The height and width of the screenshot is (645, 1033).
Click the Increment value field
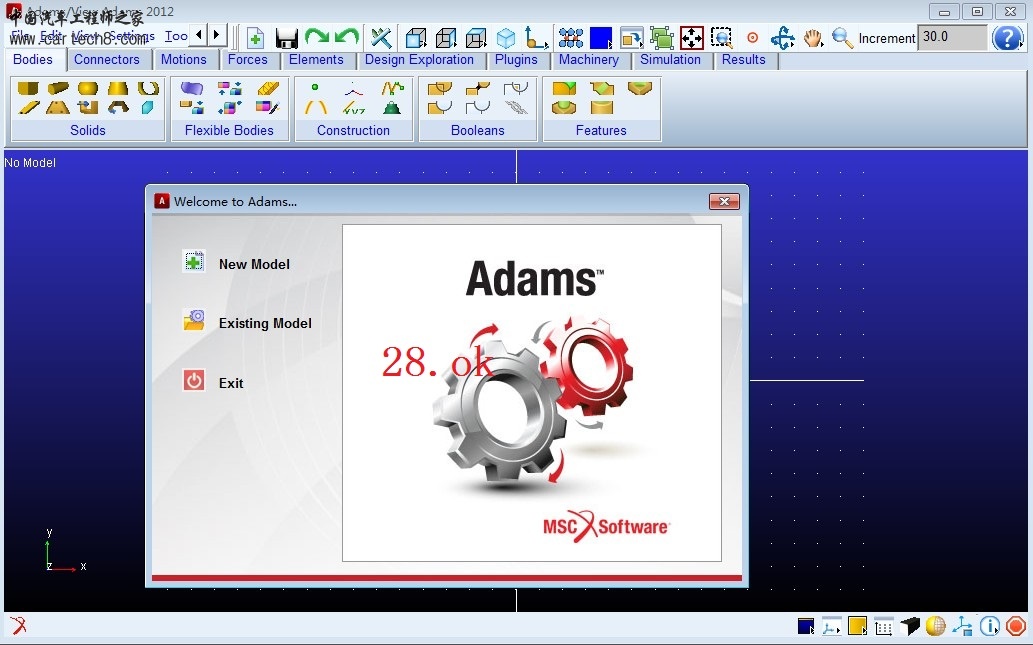click(953, 37)
